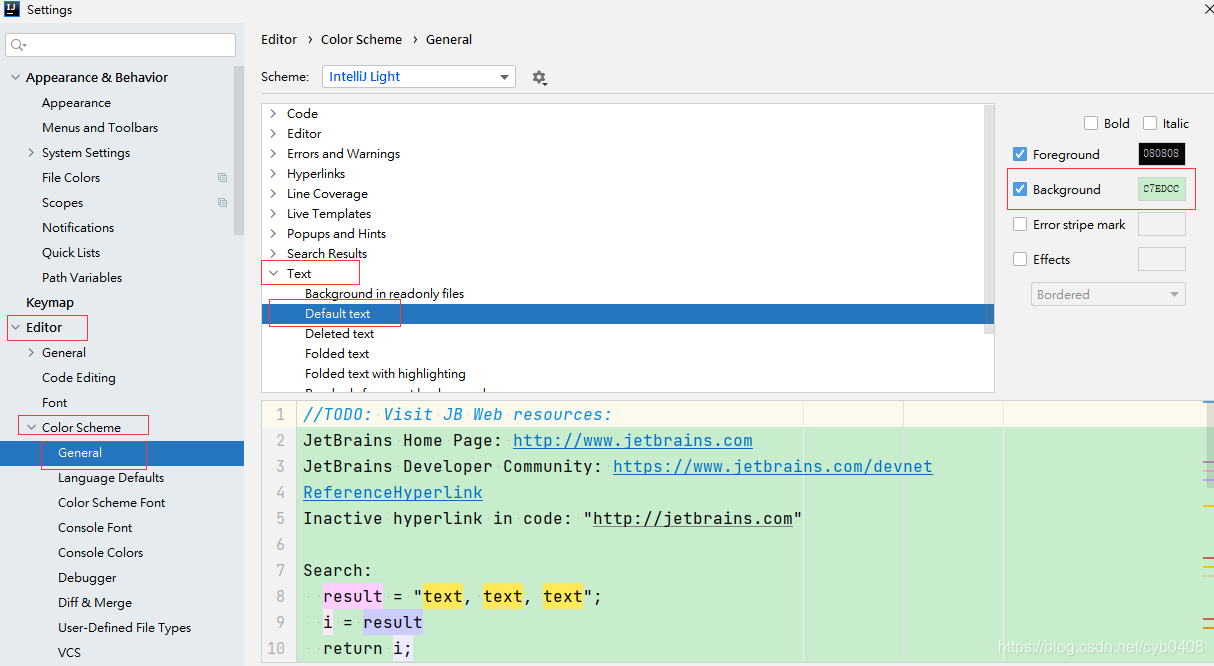Image resolution: width=1214 pixels, height=666 pixels.
Task: Select Menus and Toolbars settings page
Action: pyautogui.click(x=100, y=127)
